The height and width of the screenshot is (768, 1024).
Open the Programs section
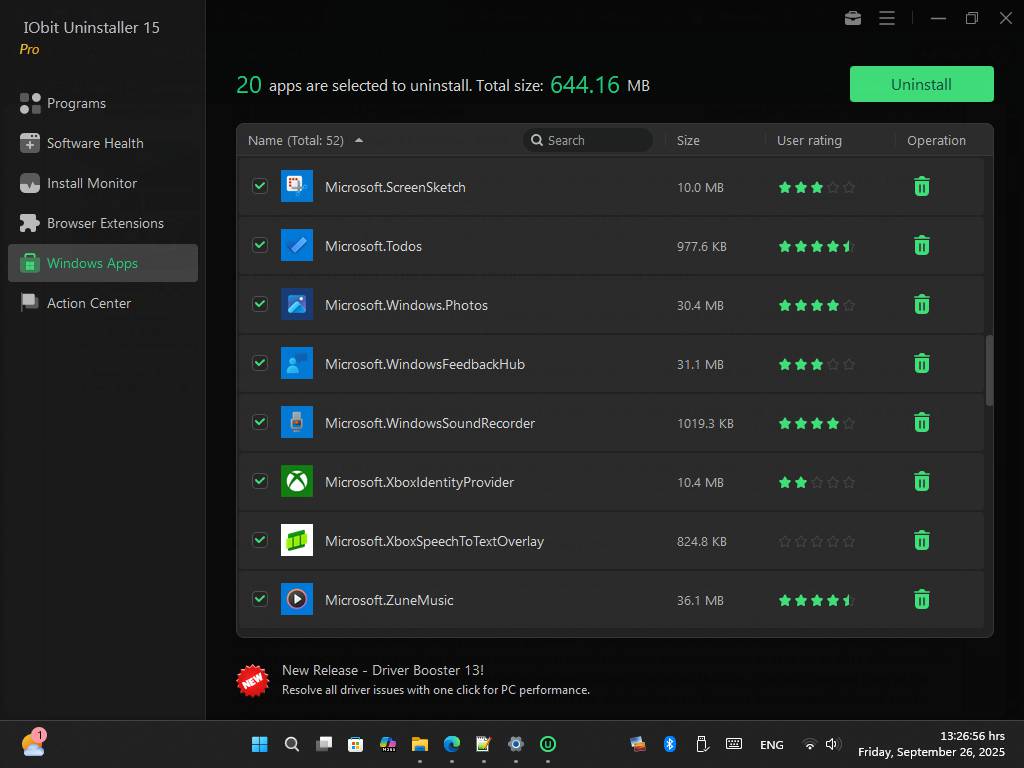[103, 103]
